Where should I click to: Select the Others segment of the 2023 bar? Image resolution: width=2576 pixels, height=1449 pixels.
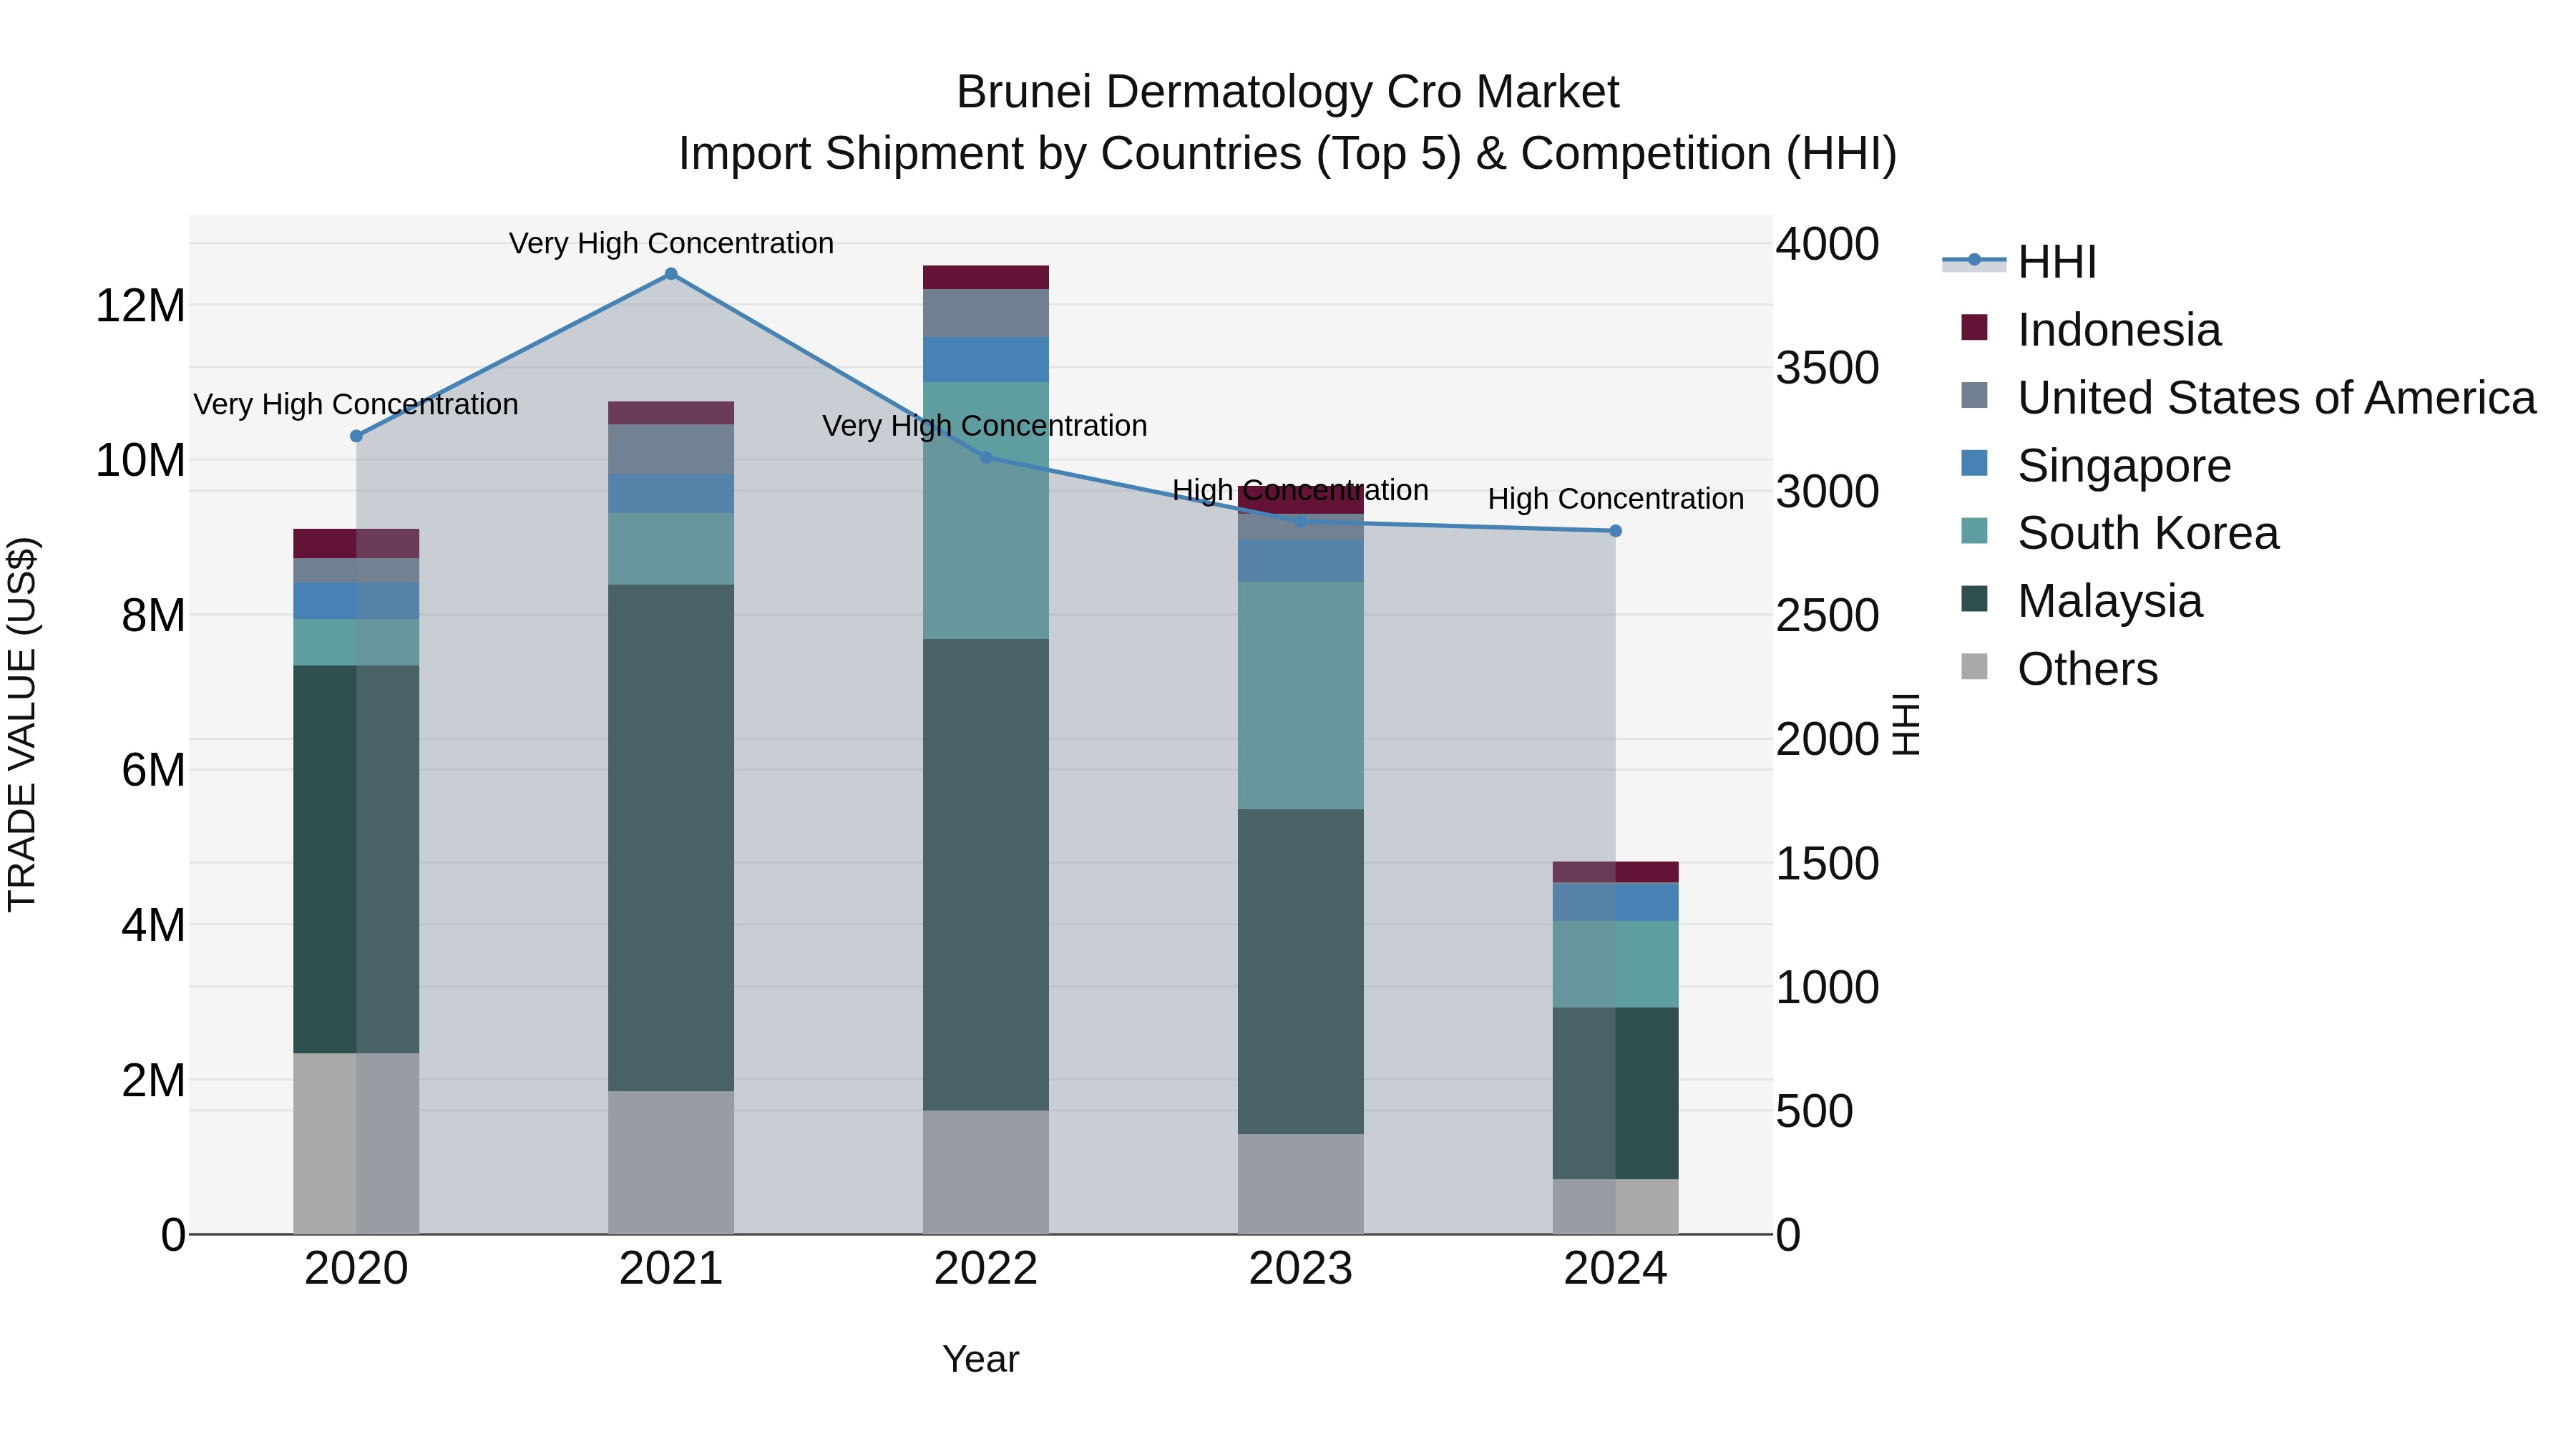pyautogui.click(x=1300, y=1184)
